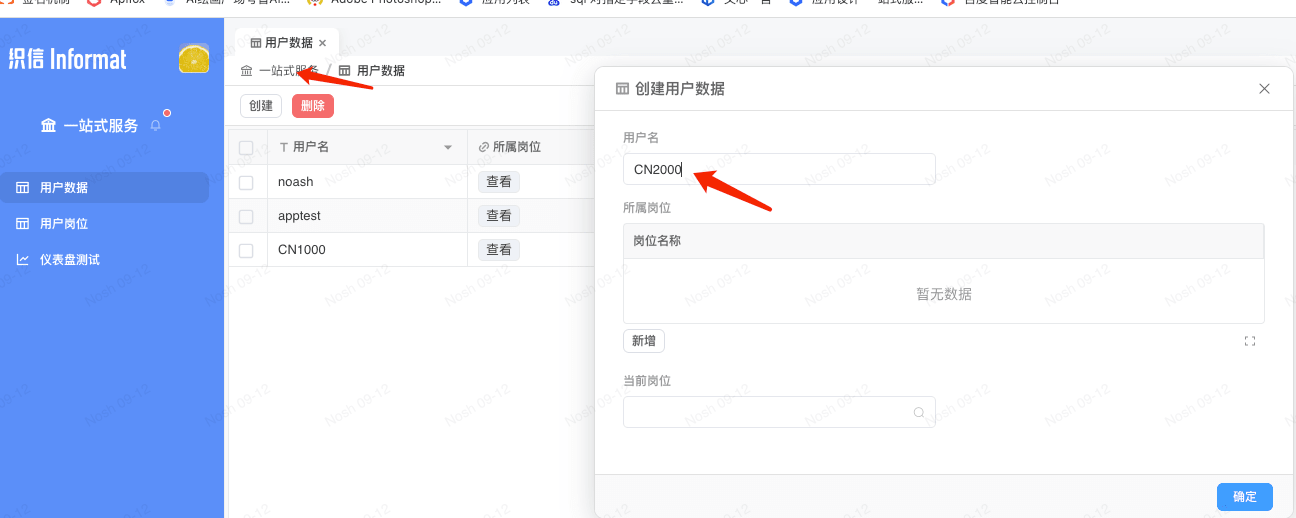Image resolution: width=1296 pixels, height=518 pixels.
Task: Click the building icon beside sidebar 一站式服务 title
Action: (48, 126)
